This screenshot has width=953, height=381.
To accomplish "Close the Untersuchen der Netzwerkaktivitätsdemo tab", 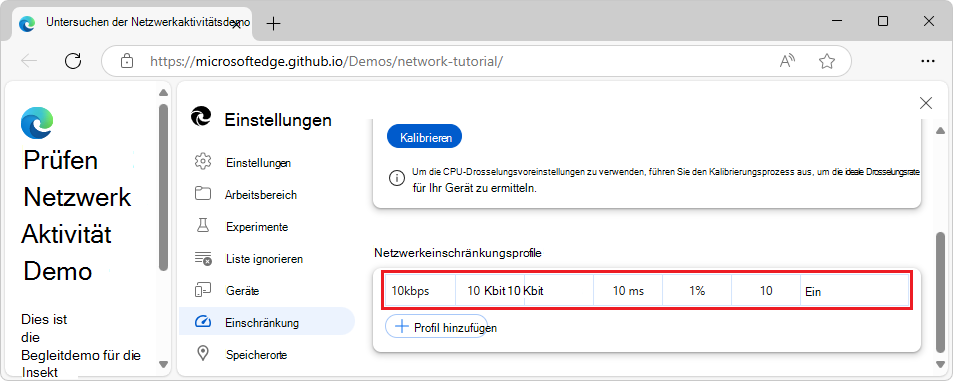I will (236, 24).
